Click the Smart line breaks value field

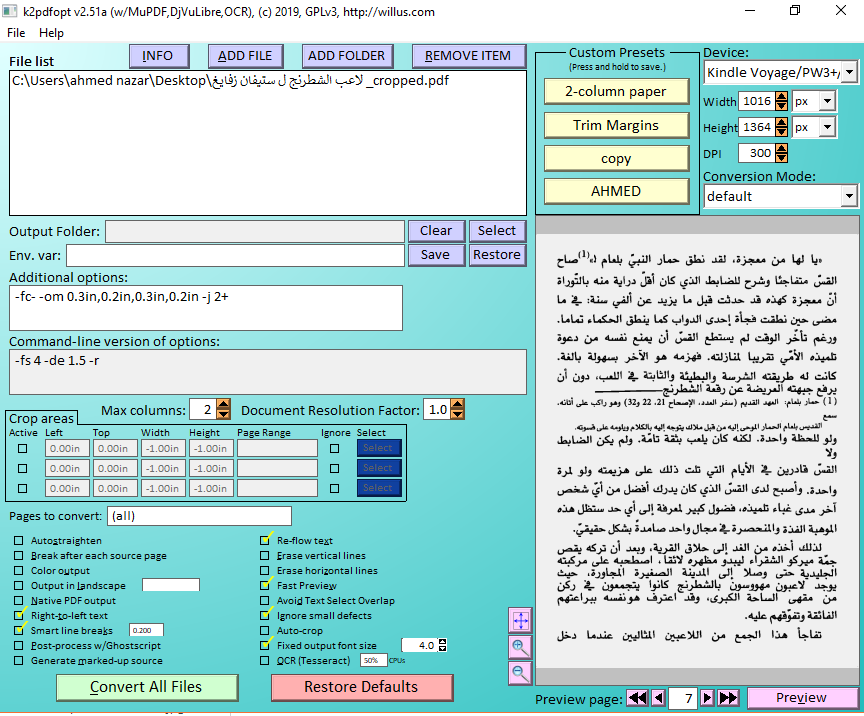click(x=146, y=630)
